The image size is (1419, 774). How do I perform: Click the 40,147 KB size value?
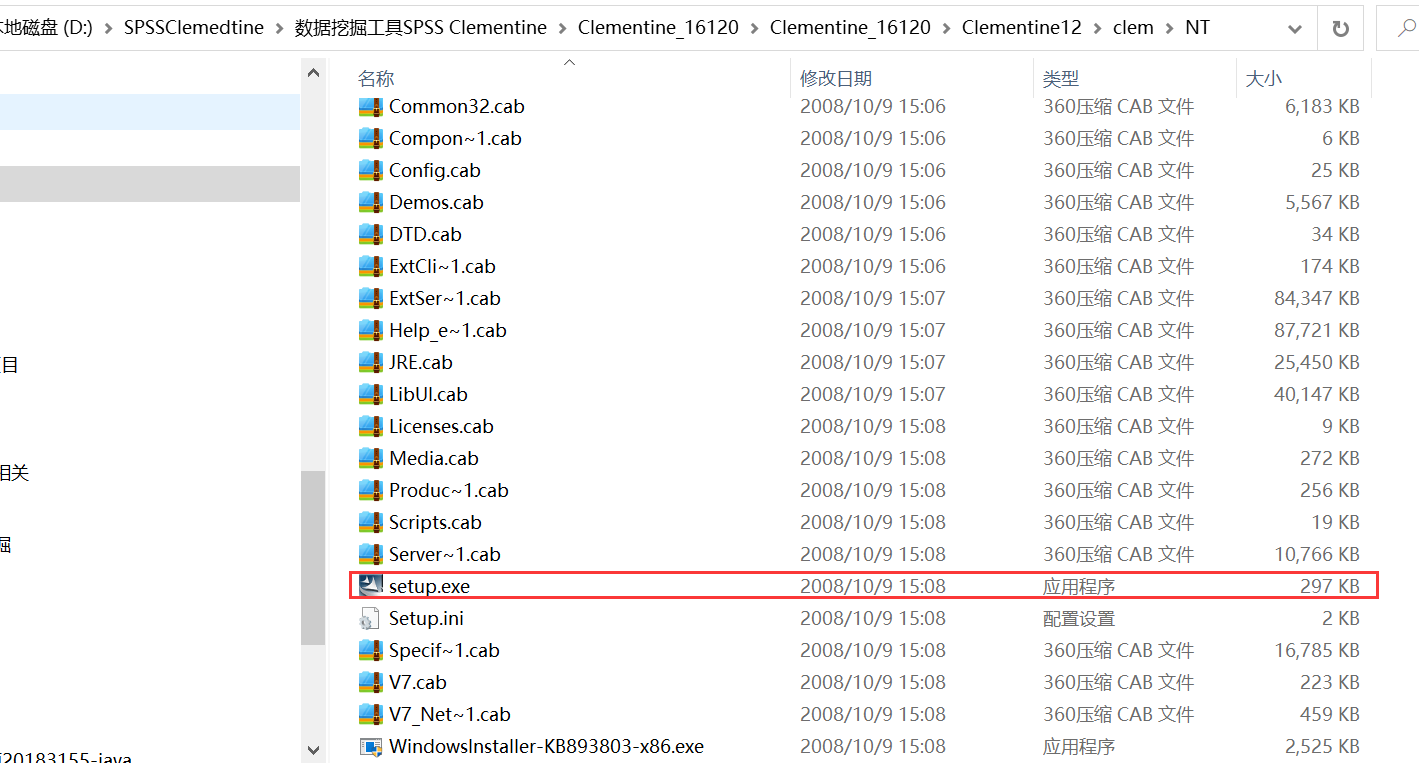click(1316, 394)
